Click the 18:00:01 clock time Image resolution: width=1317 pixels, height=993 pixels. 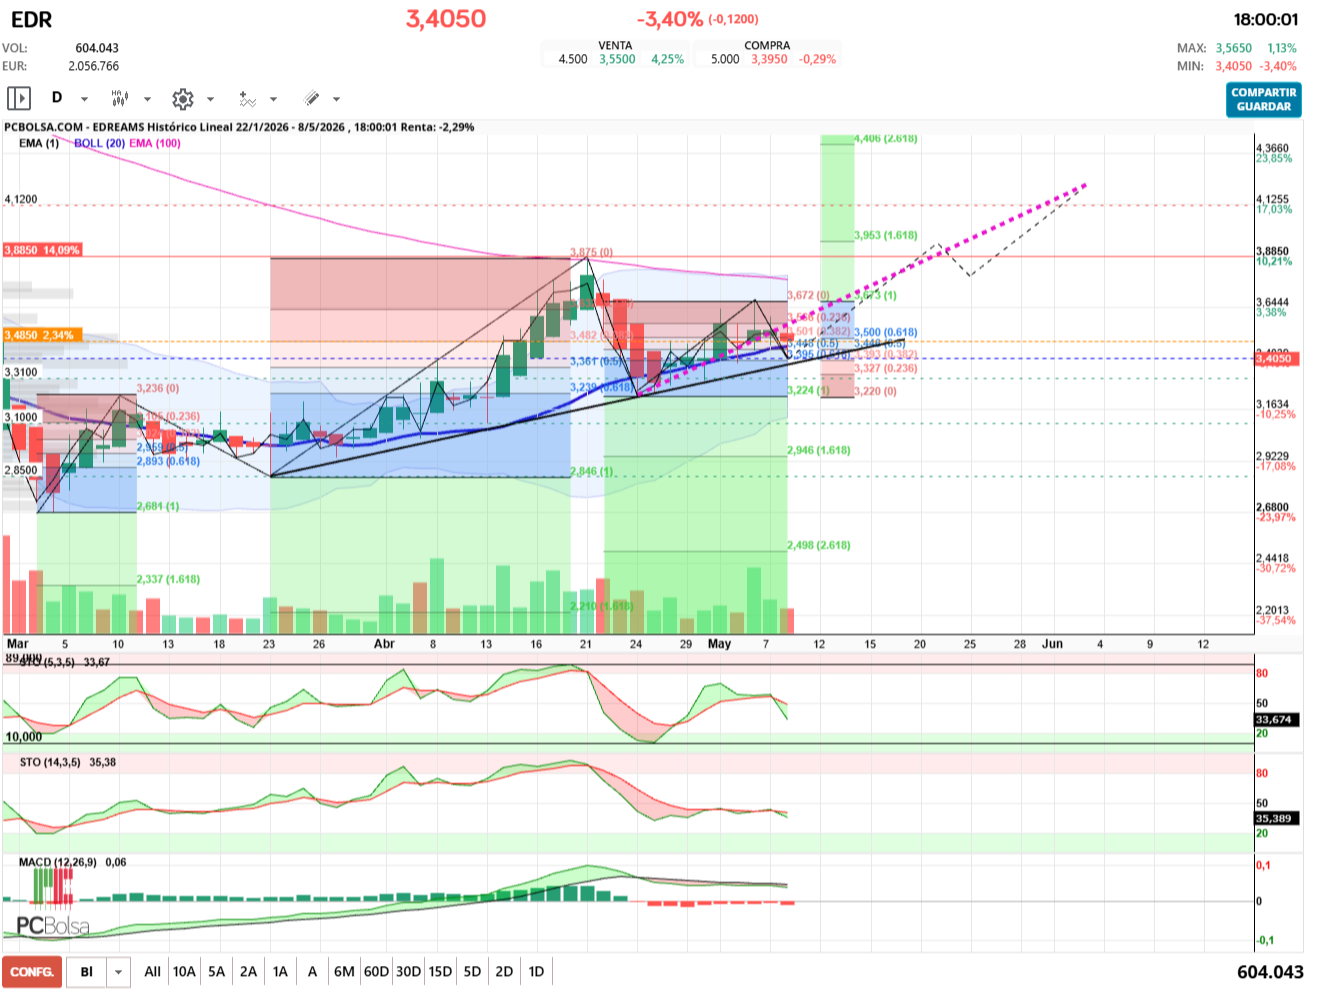tap(1266, 19)
